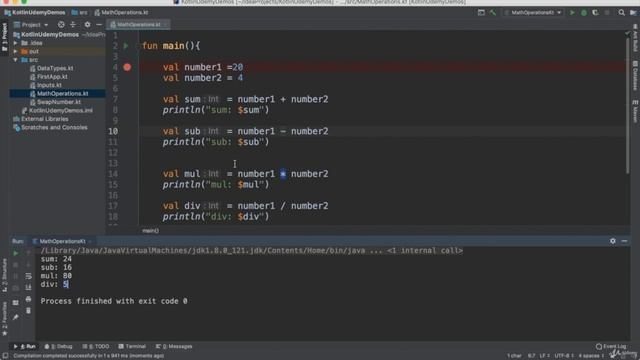The width and height of the screenshot is (640, 360).
Task: Toggle the Favorites side tool window button
Action: pos(4,319)
